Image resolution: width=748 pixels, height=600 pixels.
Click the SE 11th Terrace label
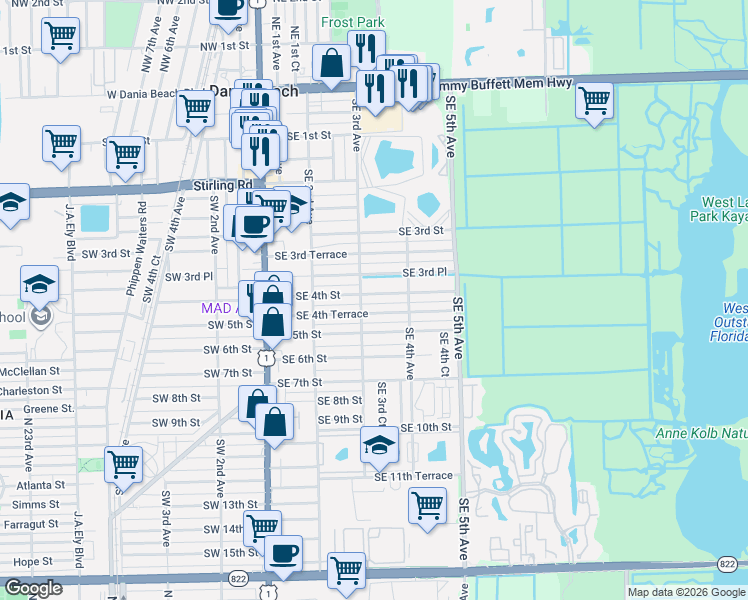tap(414, 476)
